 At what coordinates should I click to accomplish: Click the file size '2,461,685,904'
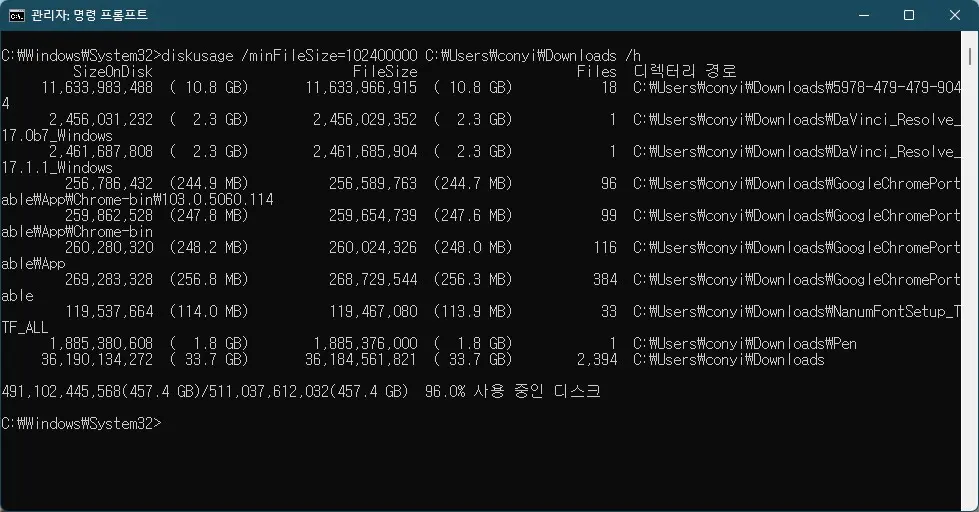pos(365,152)
